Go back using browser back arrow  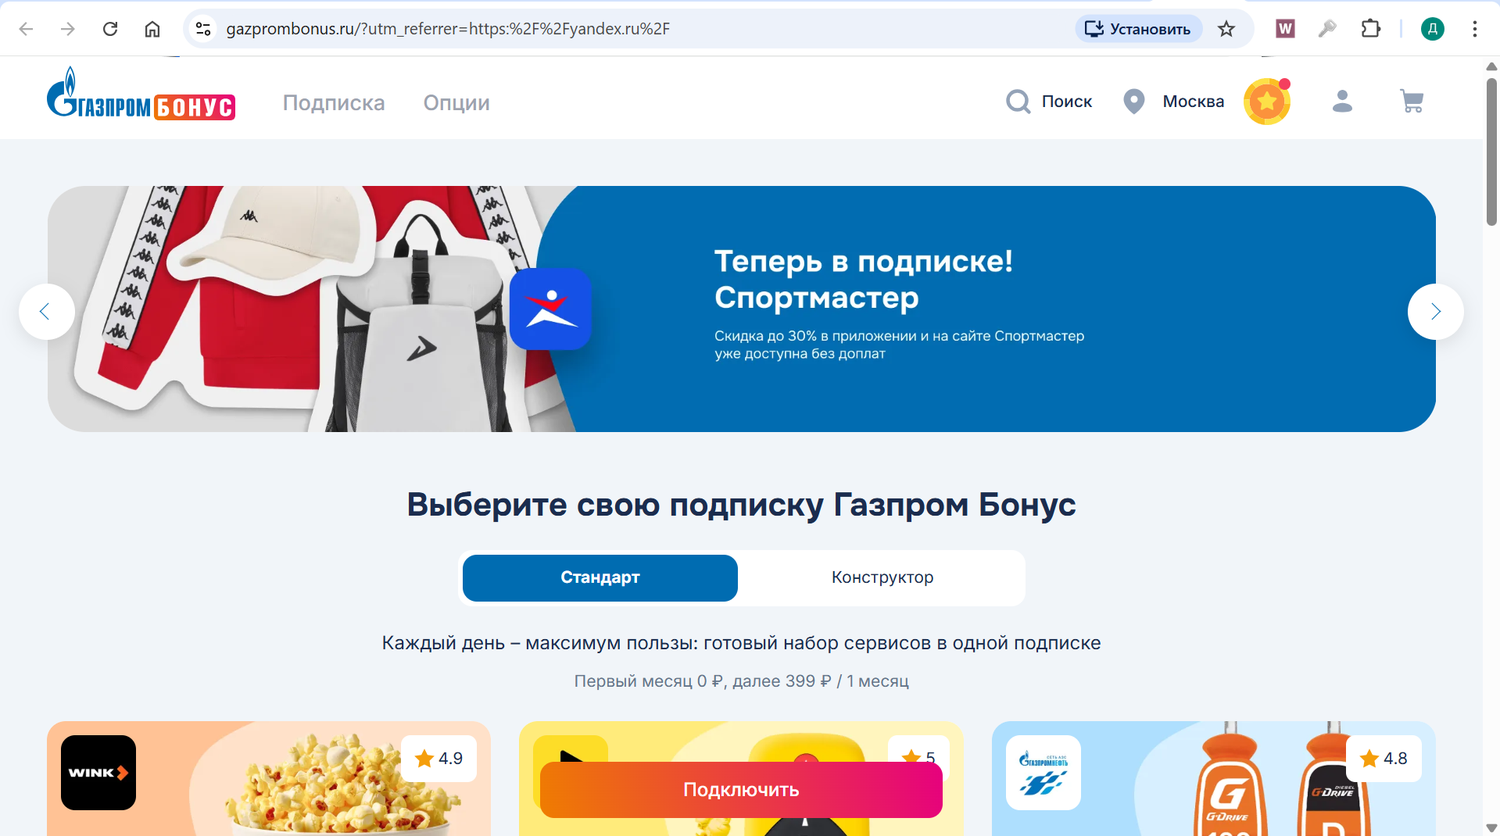pyautogui.click(x=26, y=29)
